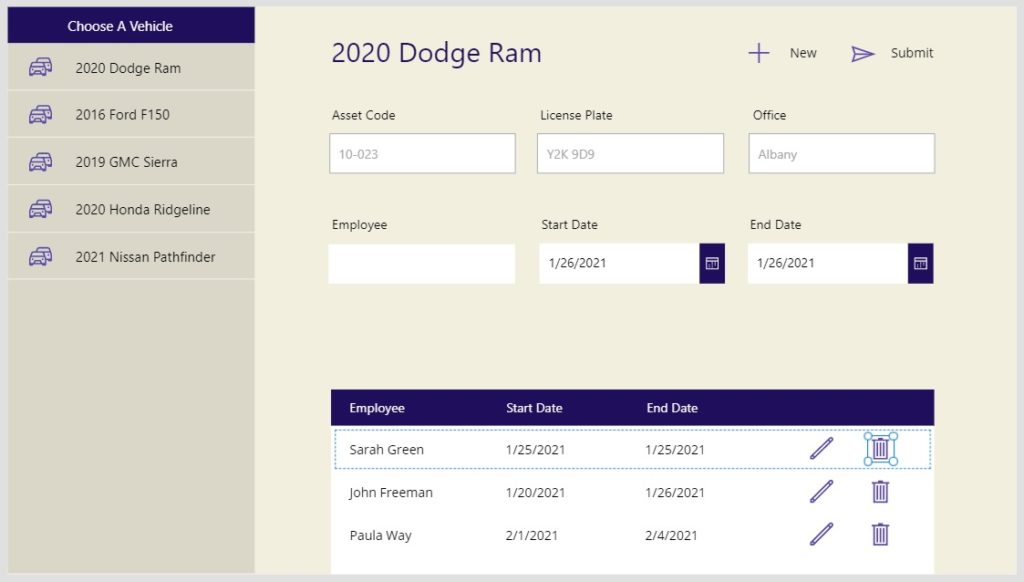Image resolution: width=1024 pixels, height=582 pixels.
Task: Click the End Date value 1/26/2021
Action: (786, 263)
